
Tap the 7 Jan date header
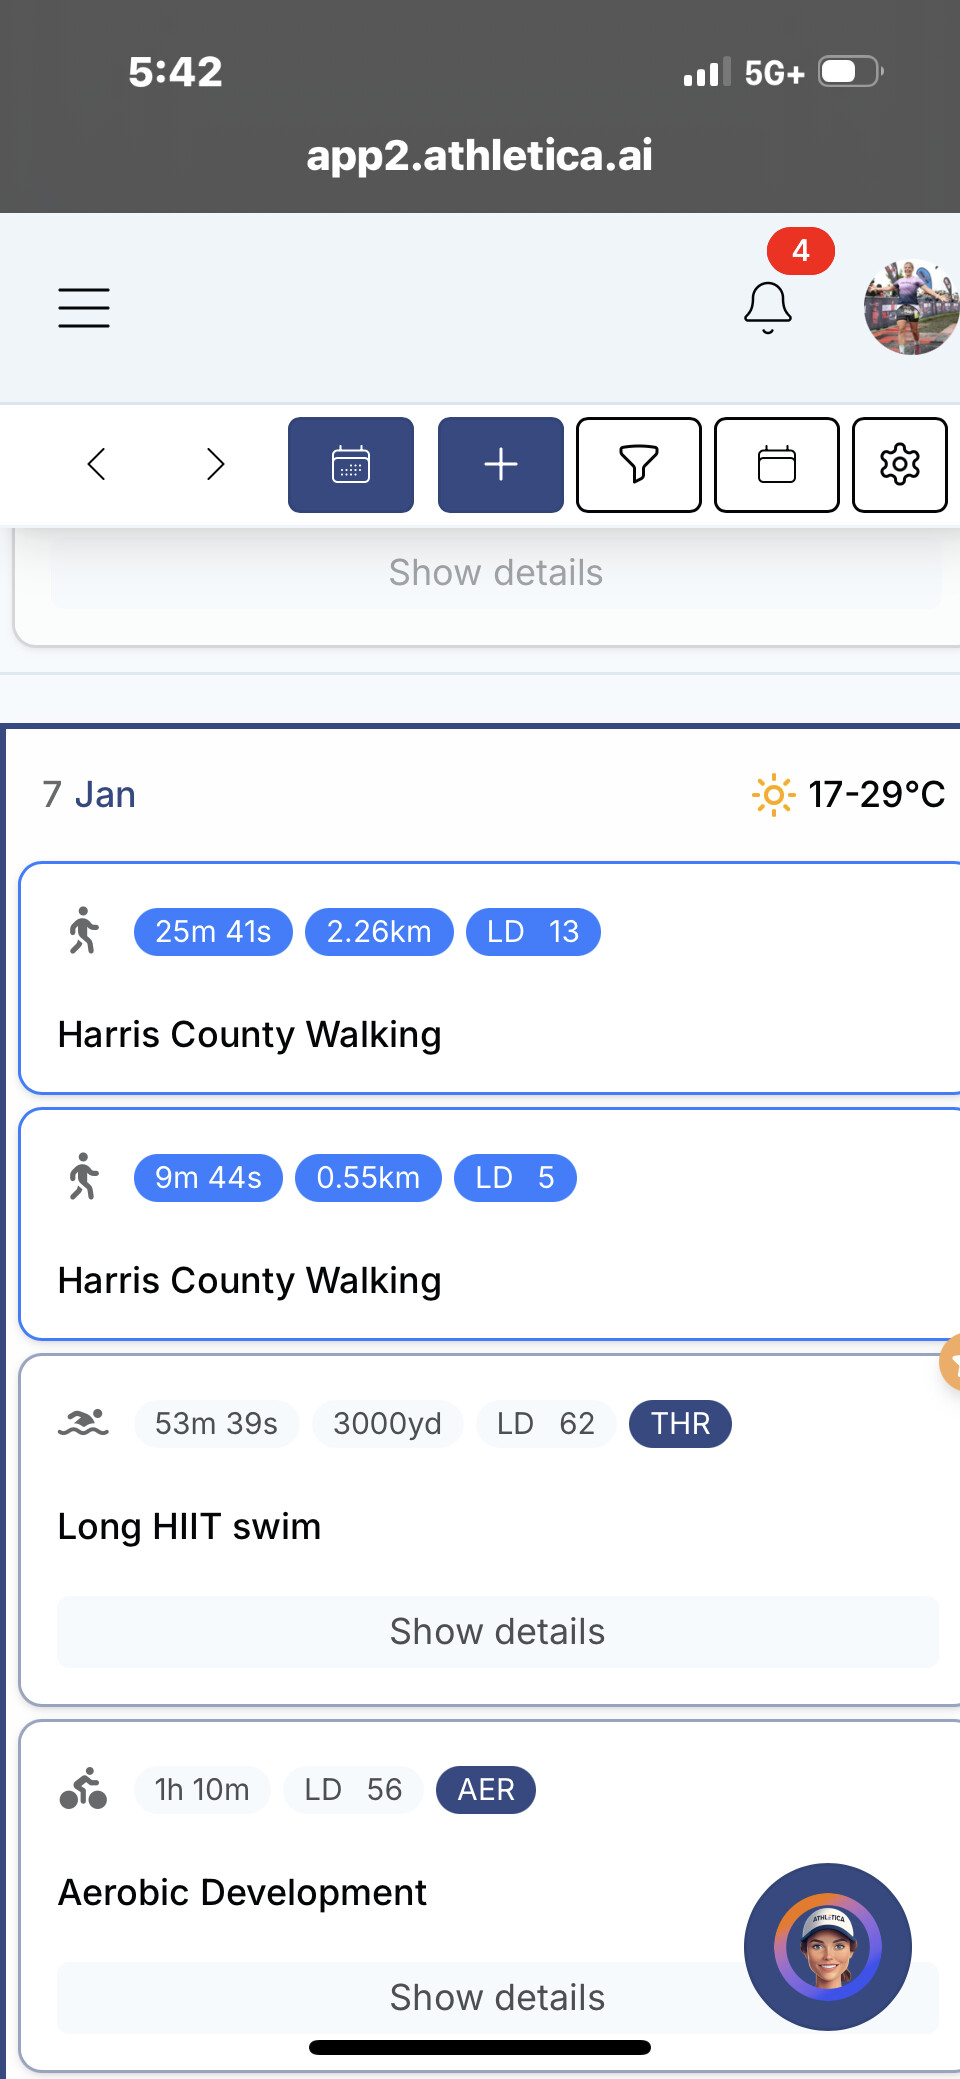89,795
